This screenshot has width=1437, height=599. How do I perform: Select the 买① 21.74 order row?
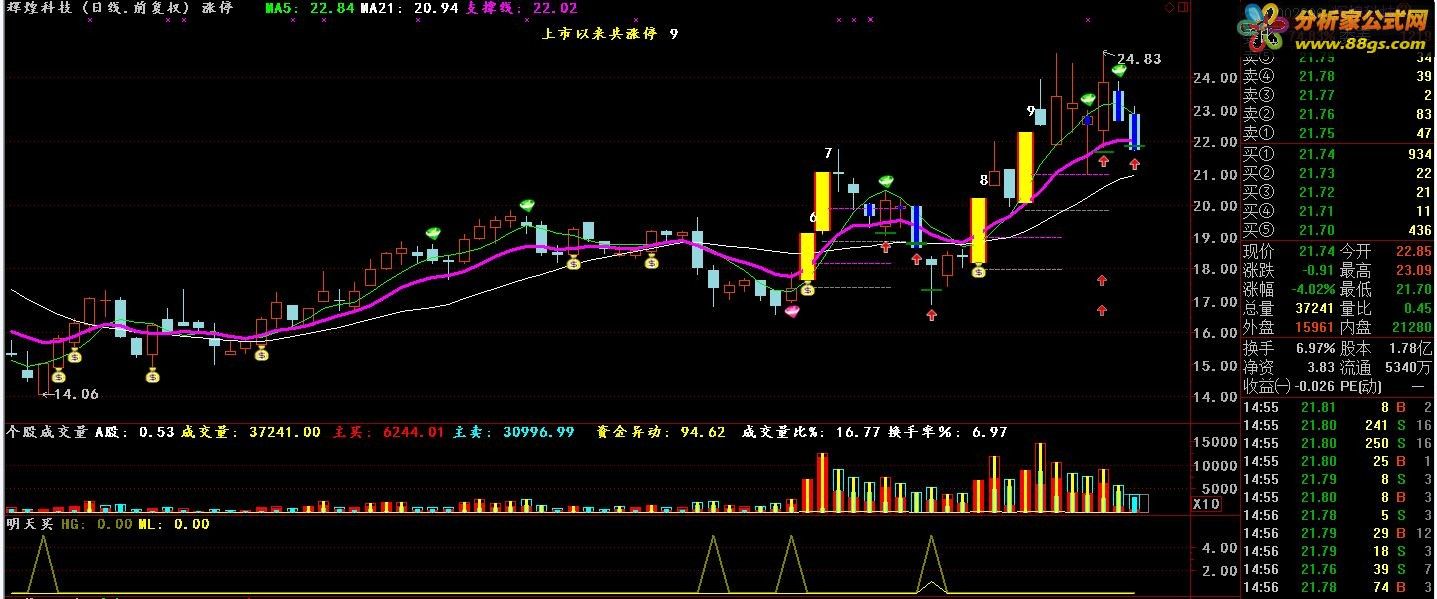1337,154
